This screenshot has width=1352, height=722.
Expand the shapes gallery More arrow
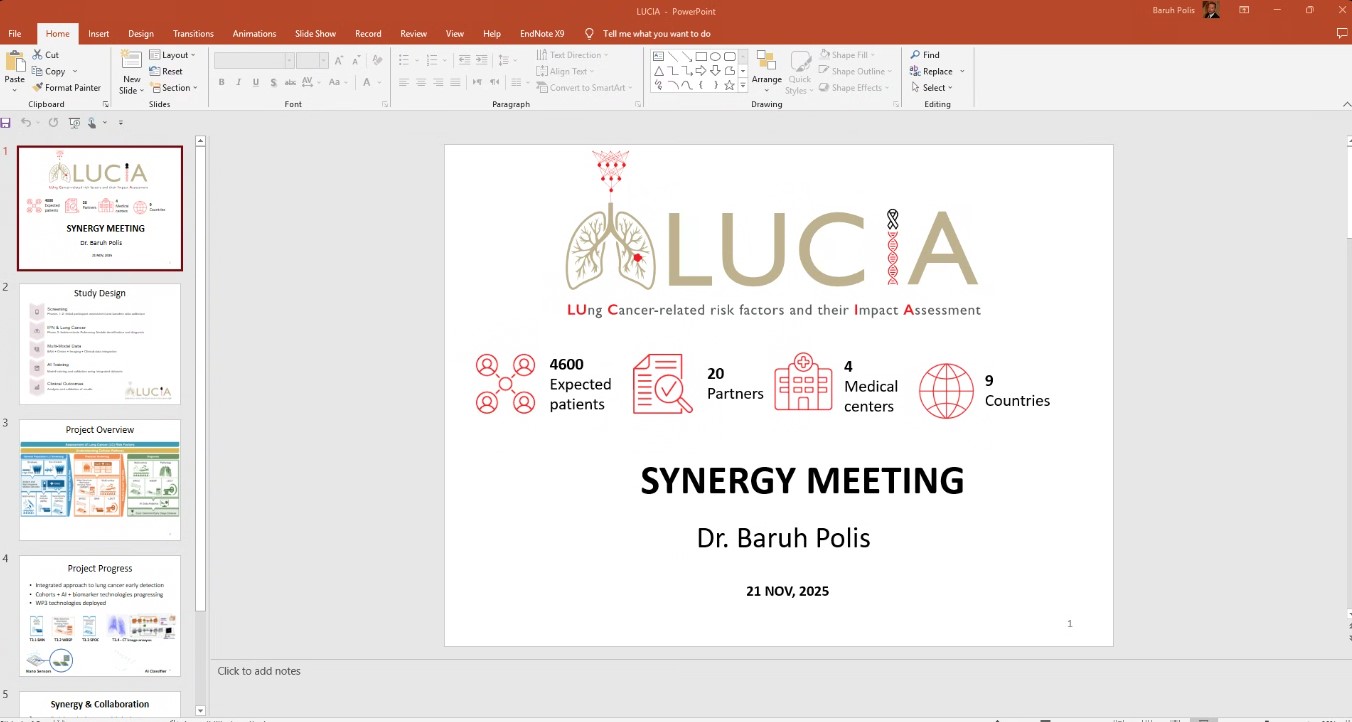[743, 87]
